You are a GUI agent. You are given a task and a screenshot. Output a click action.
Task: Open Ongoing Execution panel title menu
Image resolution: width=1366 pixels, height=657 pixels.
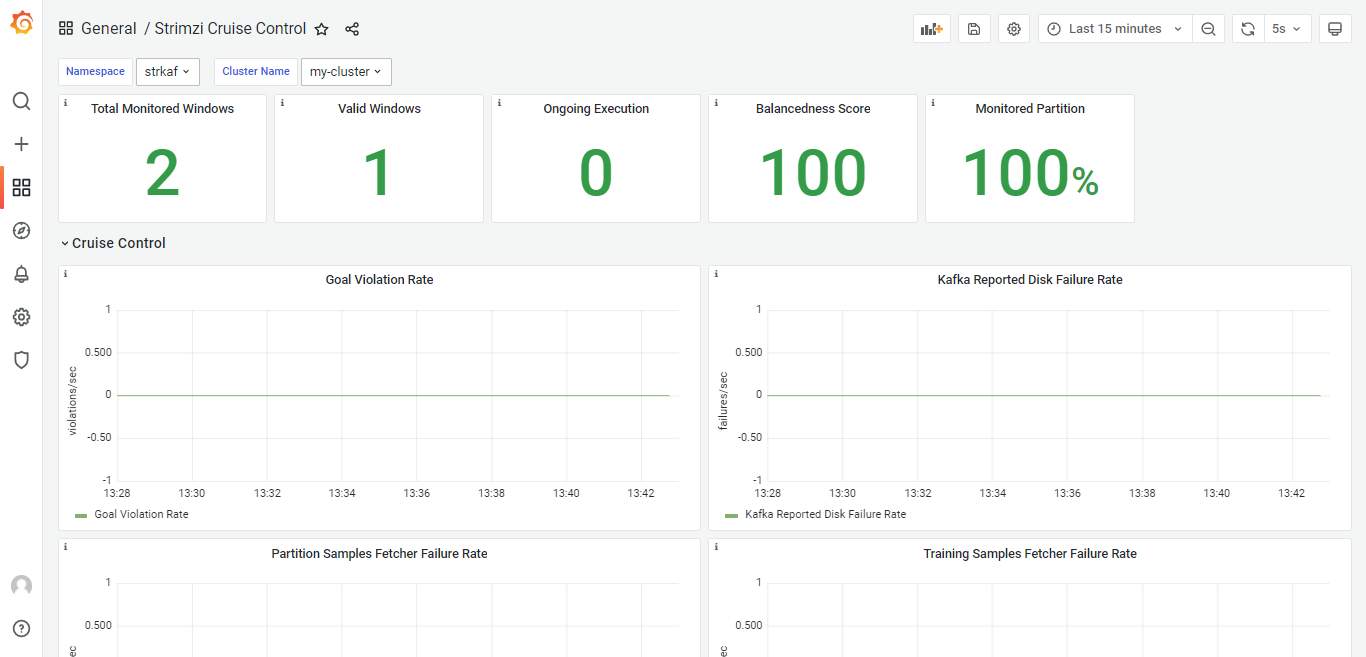click(596, 109)
